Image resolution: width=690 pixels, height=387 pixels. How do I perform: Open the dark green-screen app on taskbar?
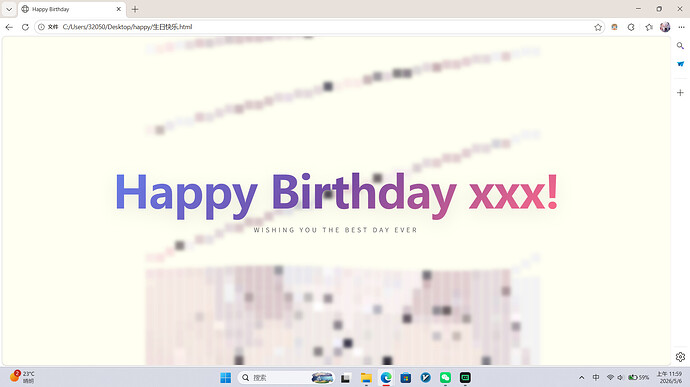pos(465,377)
